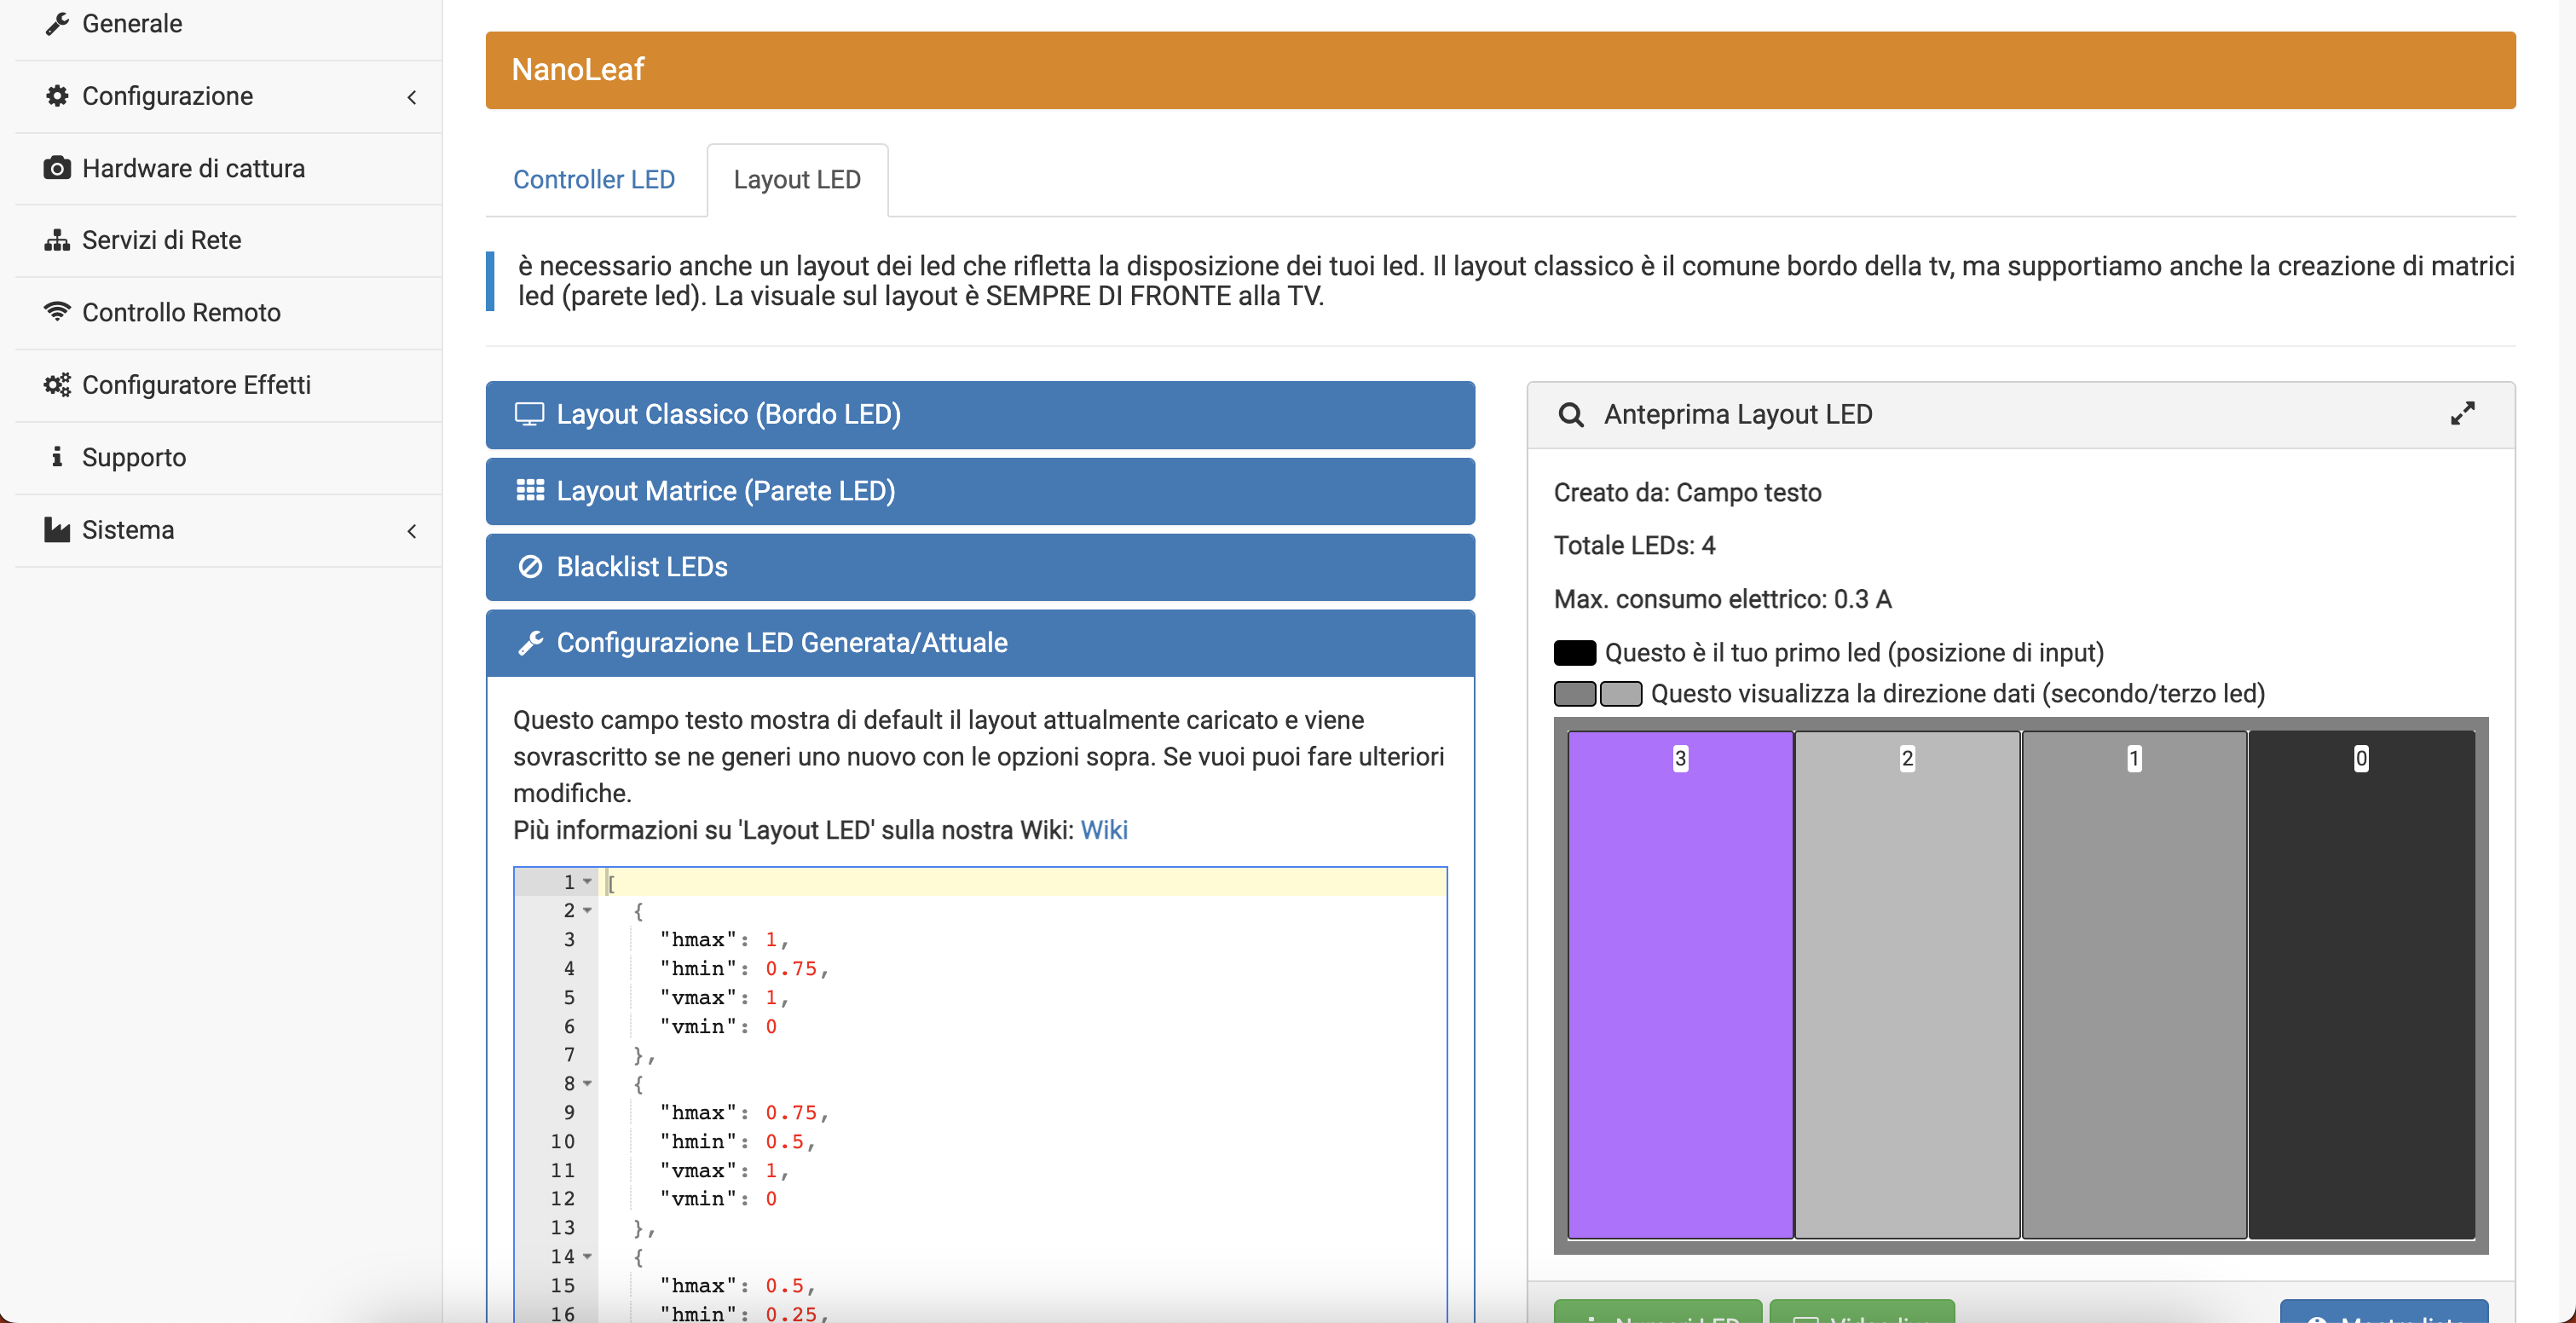Viewport: 2576px width, 1323px height.
Task: Click the Hardware di cattura camera icon
Action: (x=57, y=168)
